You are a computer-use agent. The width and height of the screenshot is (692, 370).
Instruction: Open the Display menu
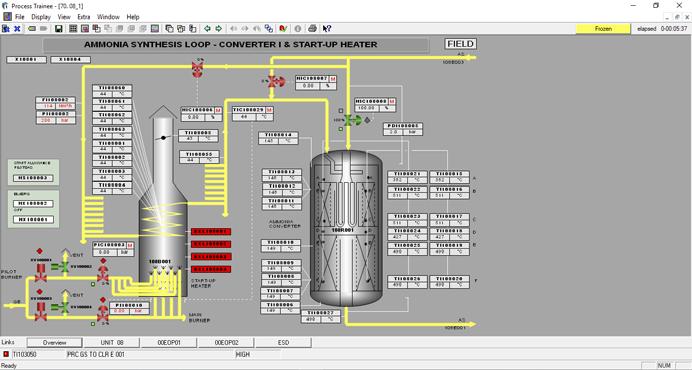click(41, 17)
